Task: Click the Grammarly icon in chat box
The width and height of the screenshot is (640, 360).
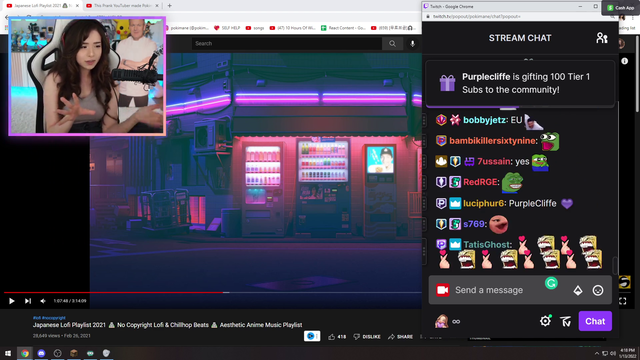Action: [x=551, y=283]
